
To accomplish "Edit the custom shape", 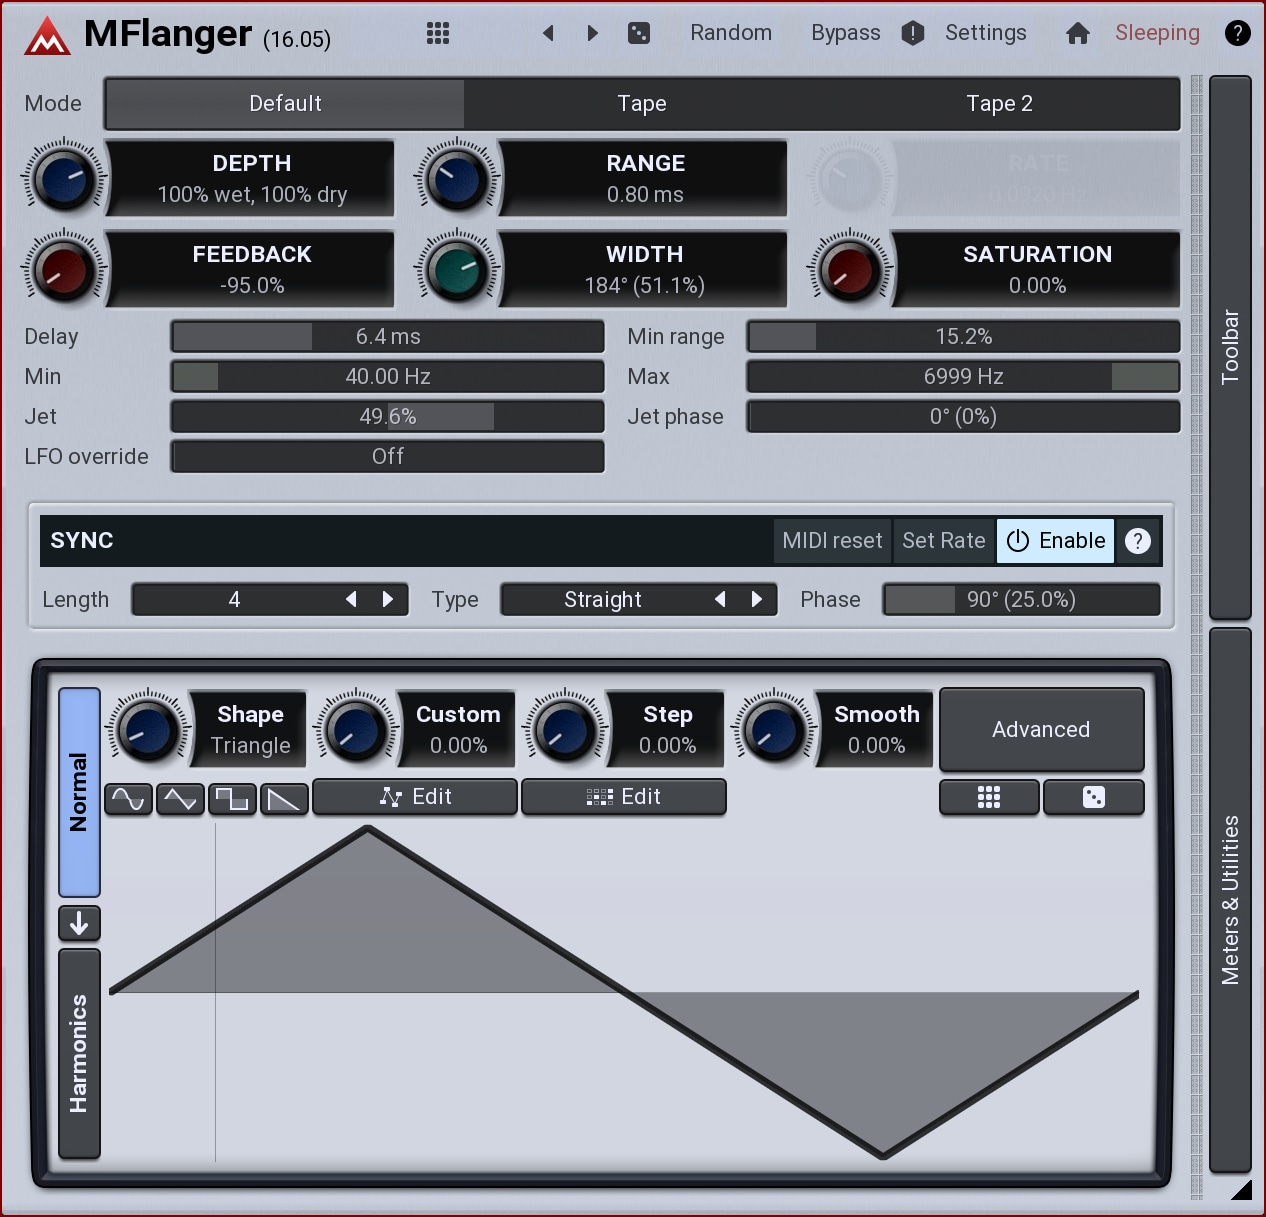I will (415, 797).
